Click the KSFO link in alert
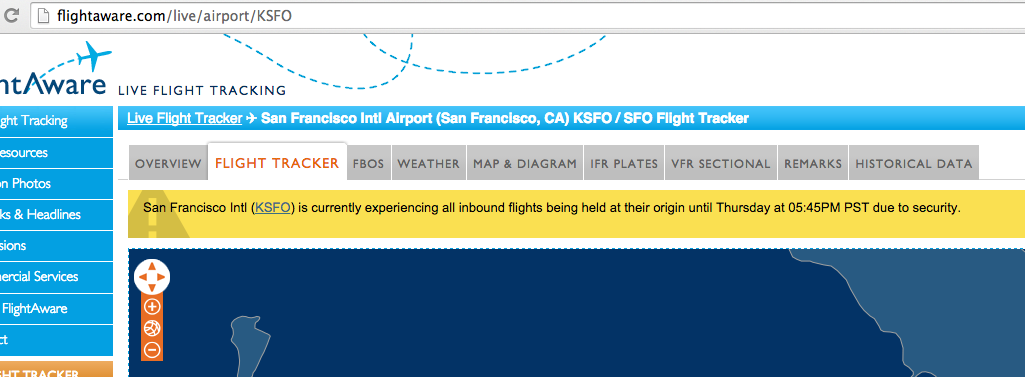Image resolution: width=1025 pixels, height=377 pixels. click(273, 208)
